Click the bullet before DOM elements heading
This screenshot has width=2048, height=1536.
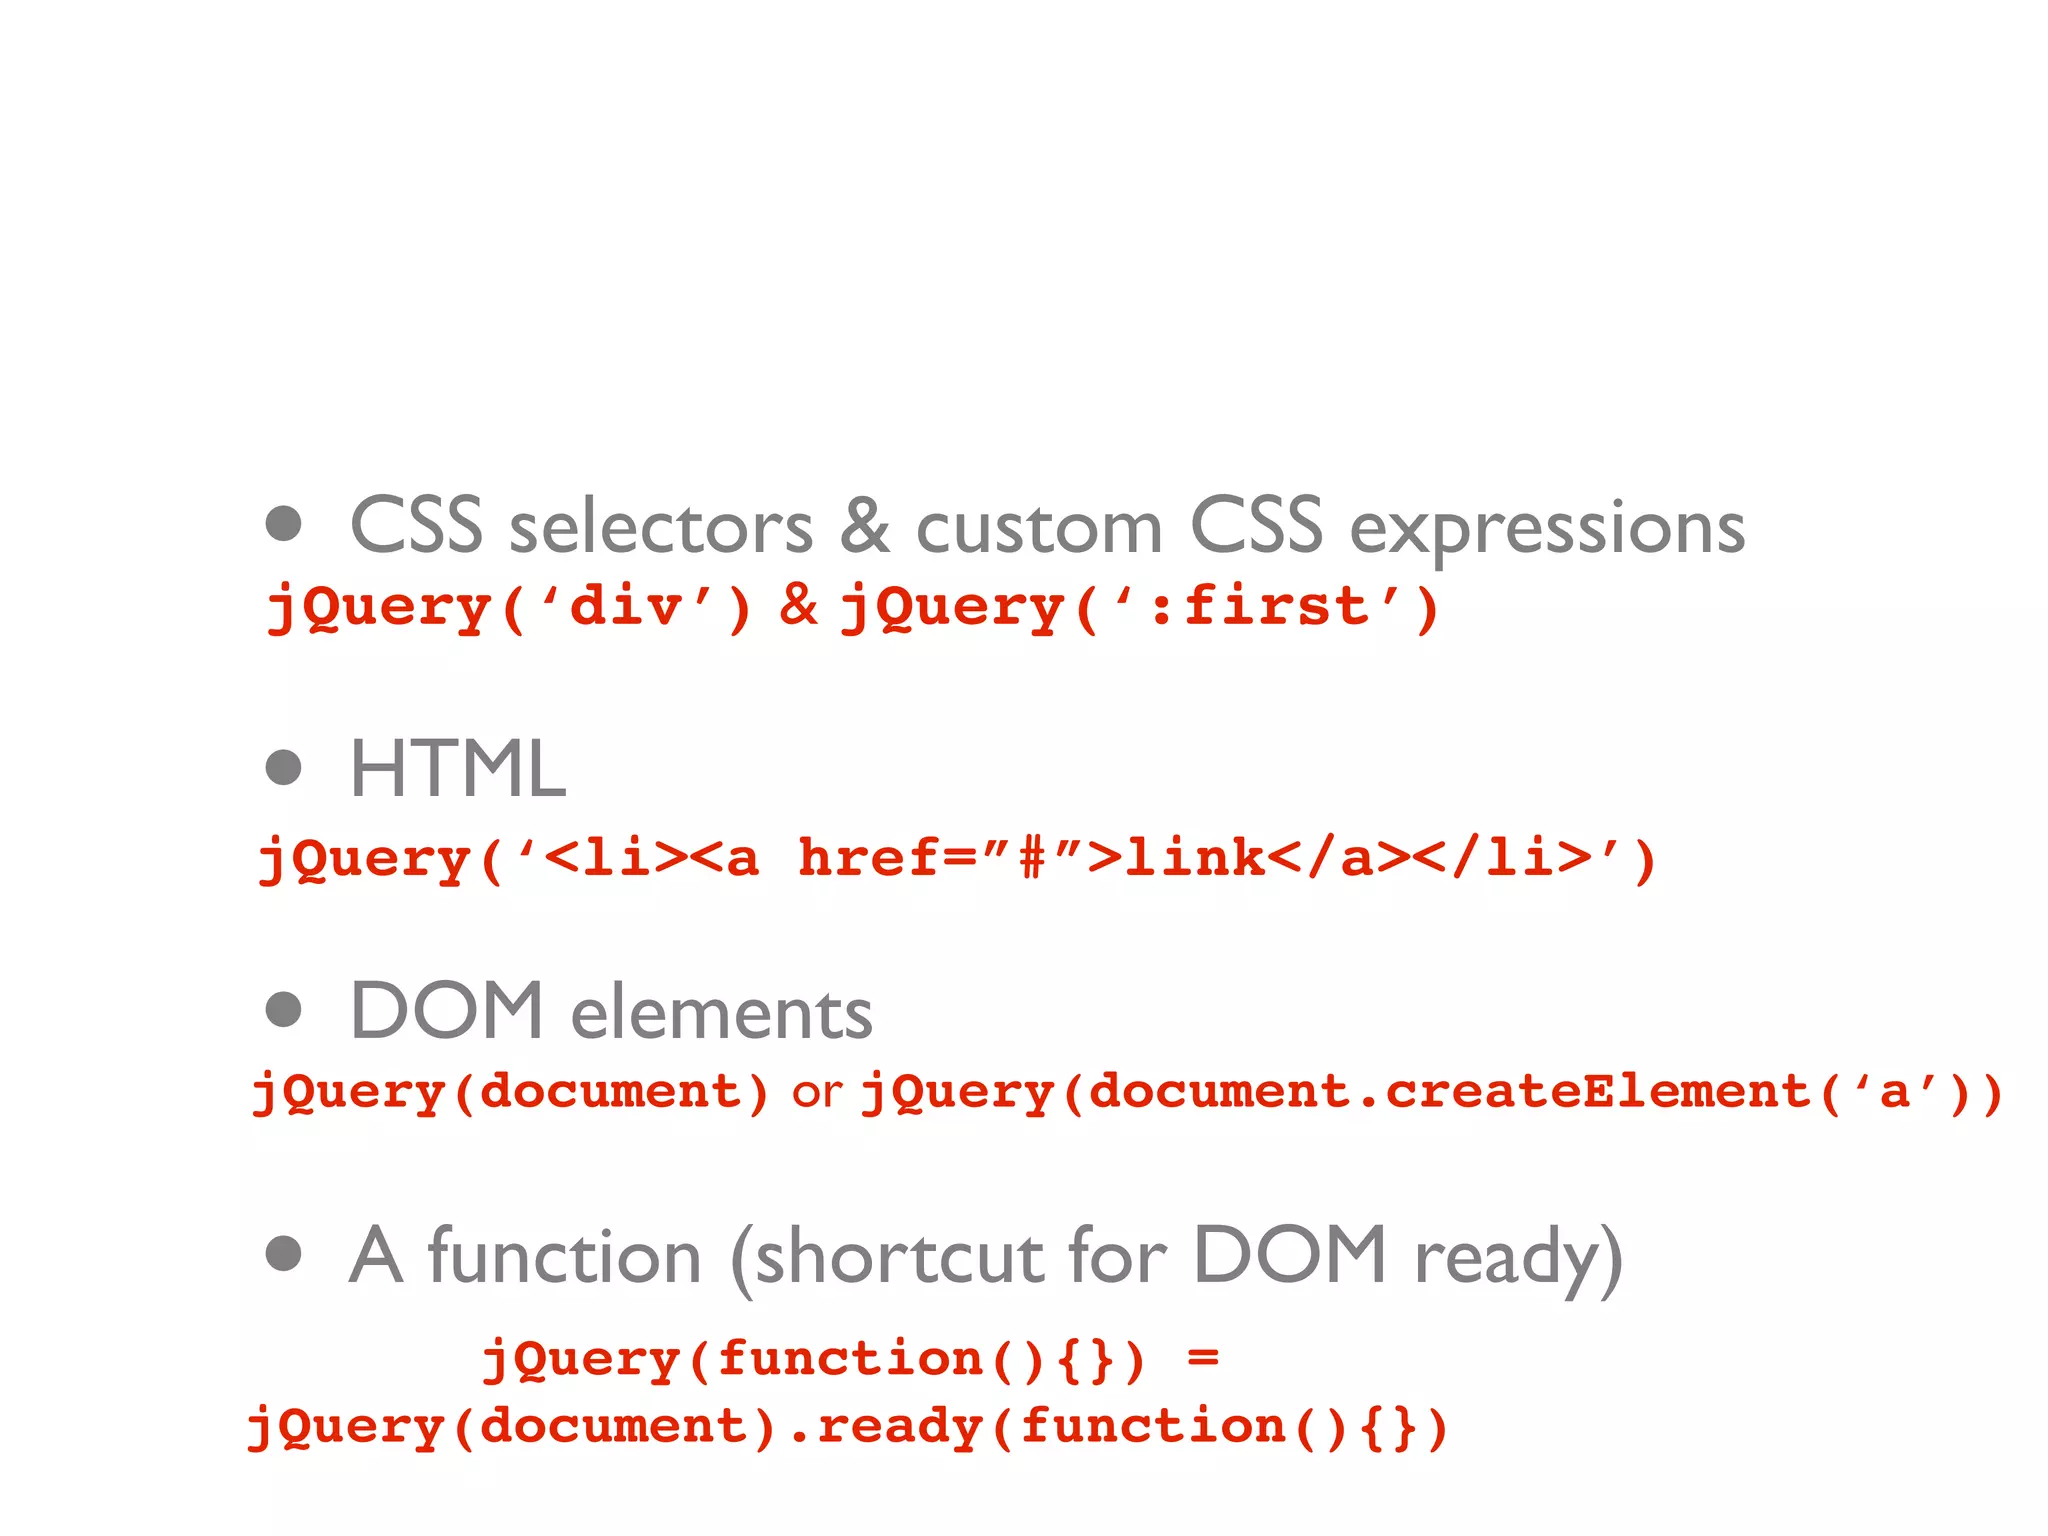point(284,1010)
